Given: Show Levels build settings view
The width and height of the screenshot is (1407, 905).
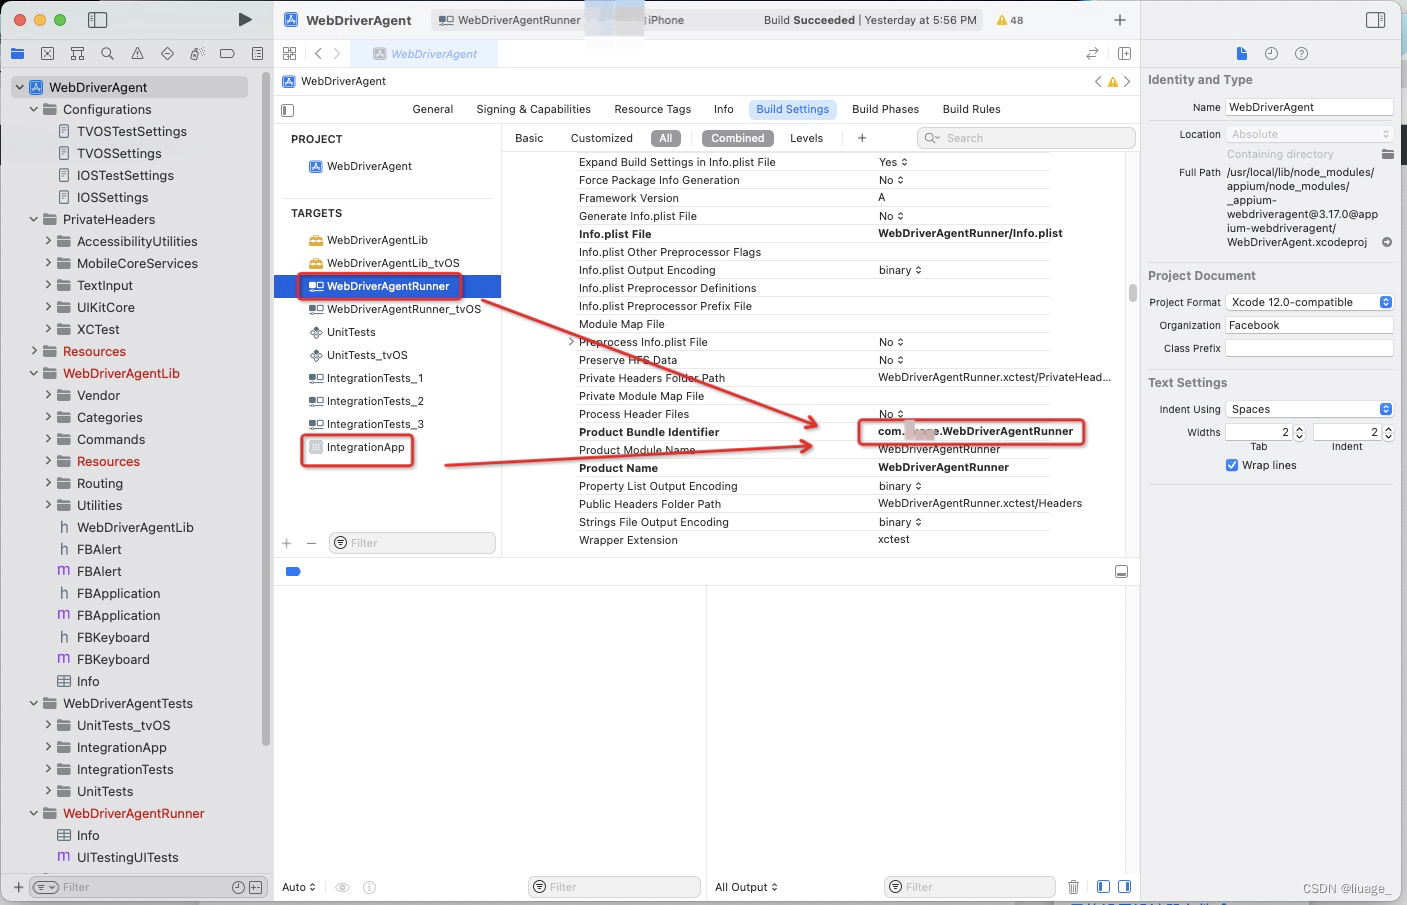Looking at the screenshot, I should pos(806,138).
